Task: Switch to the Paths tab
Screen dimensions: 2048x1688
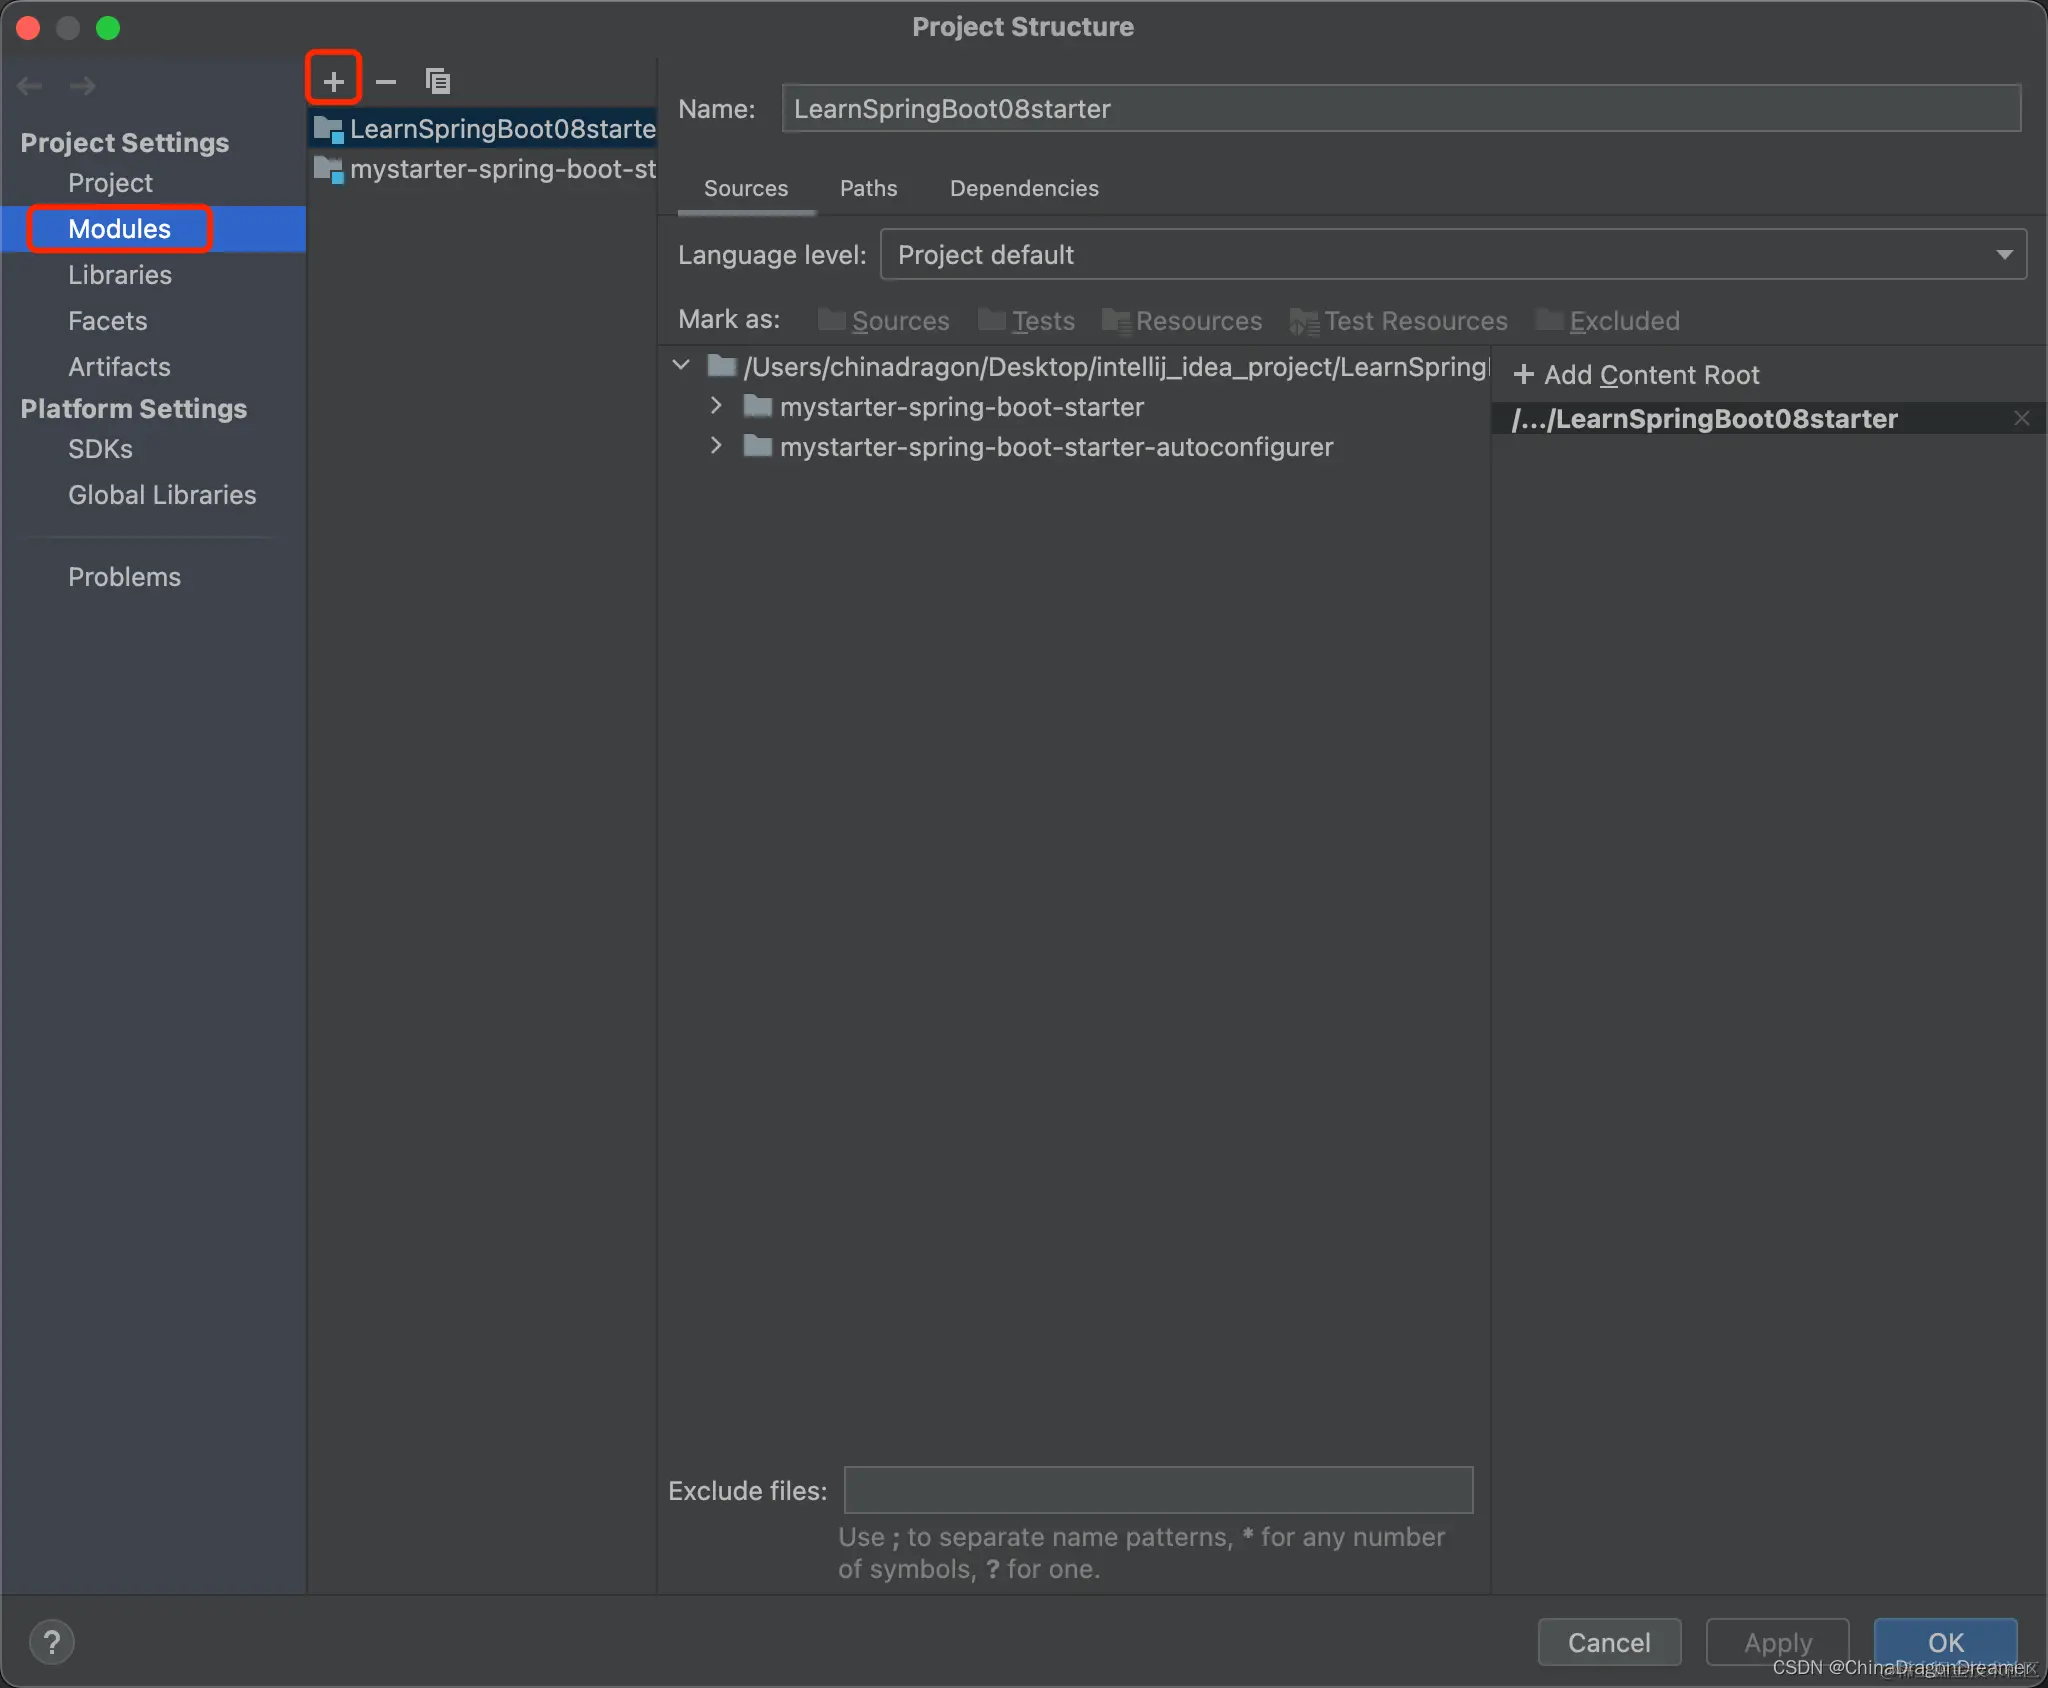Action: [868, 188]
